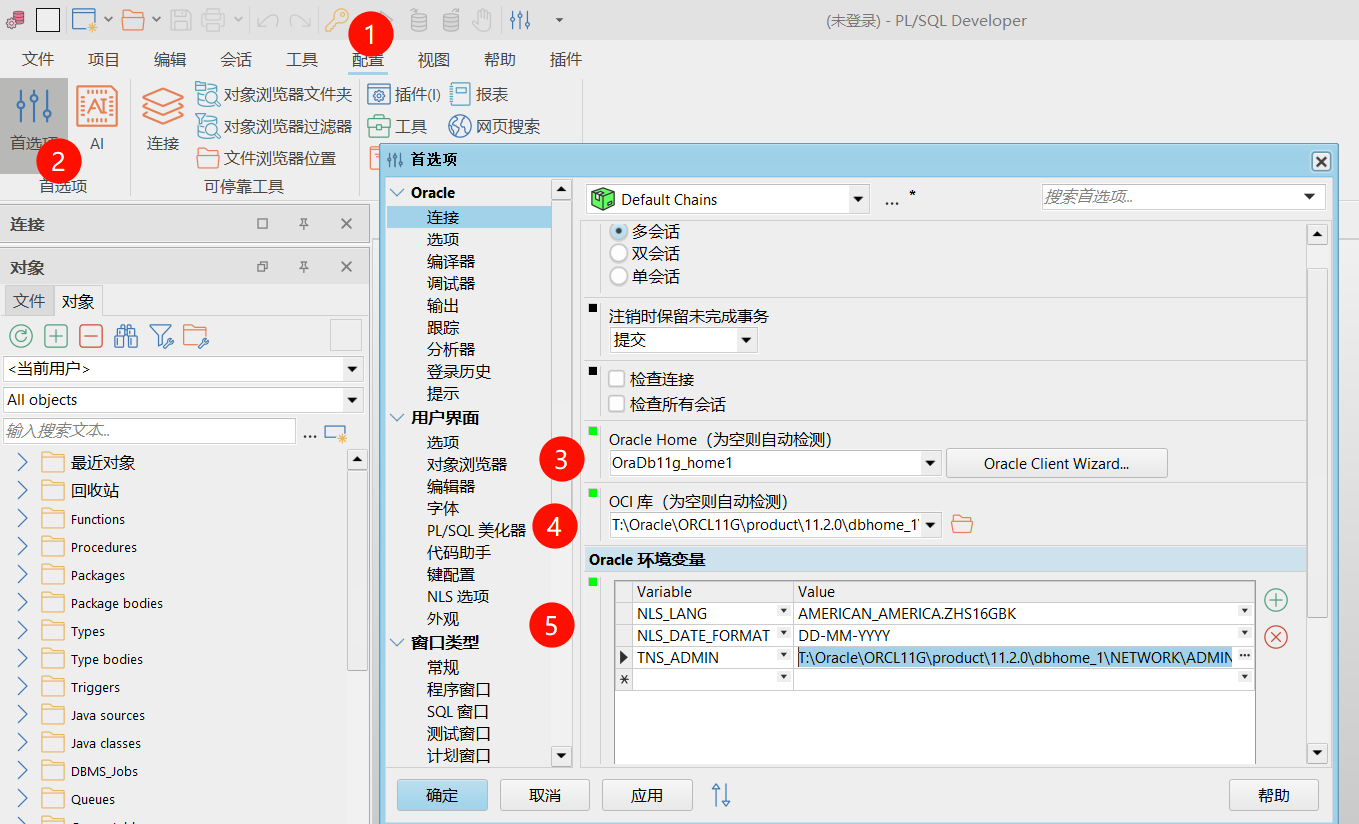Click the 网页搜索 globe icon
The width and height of the screenshot is (1359, 824).
[460, 126]
